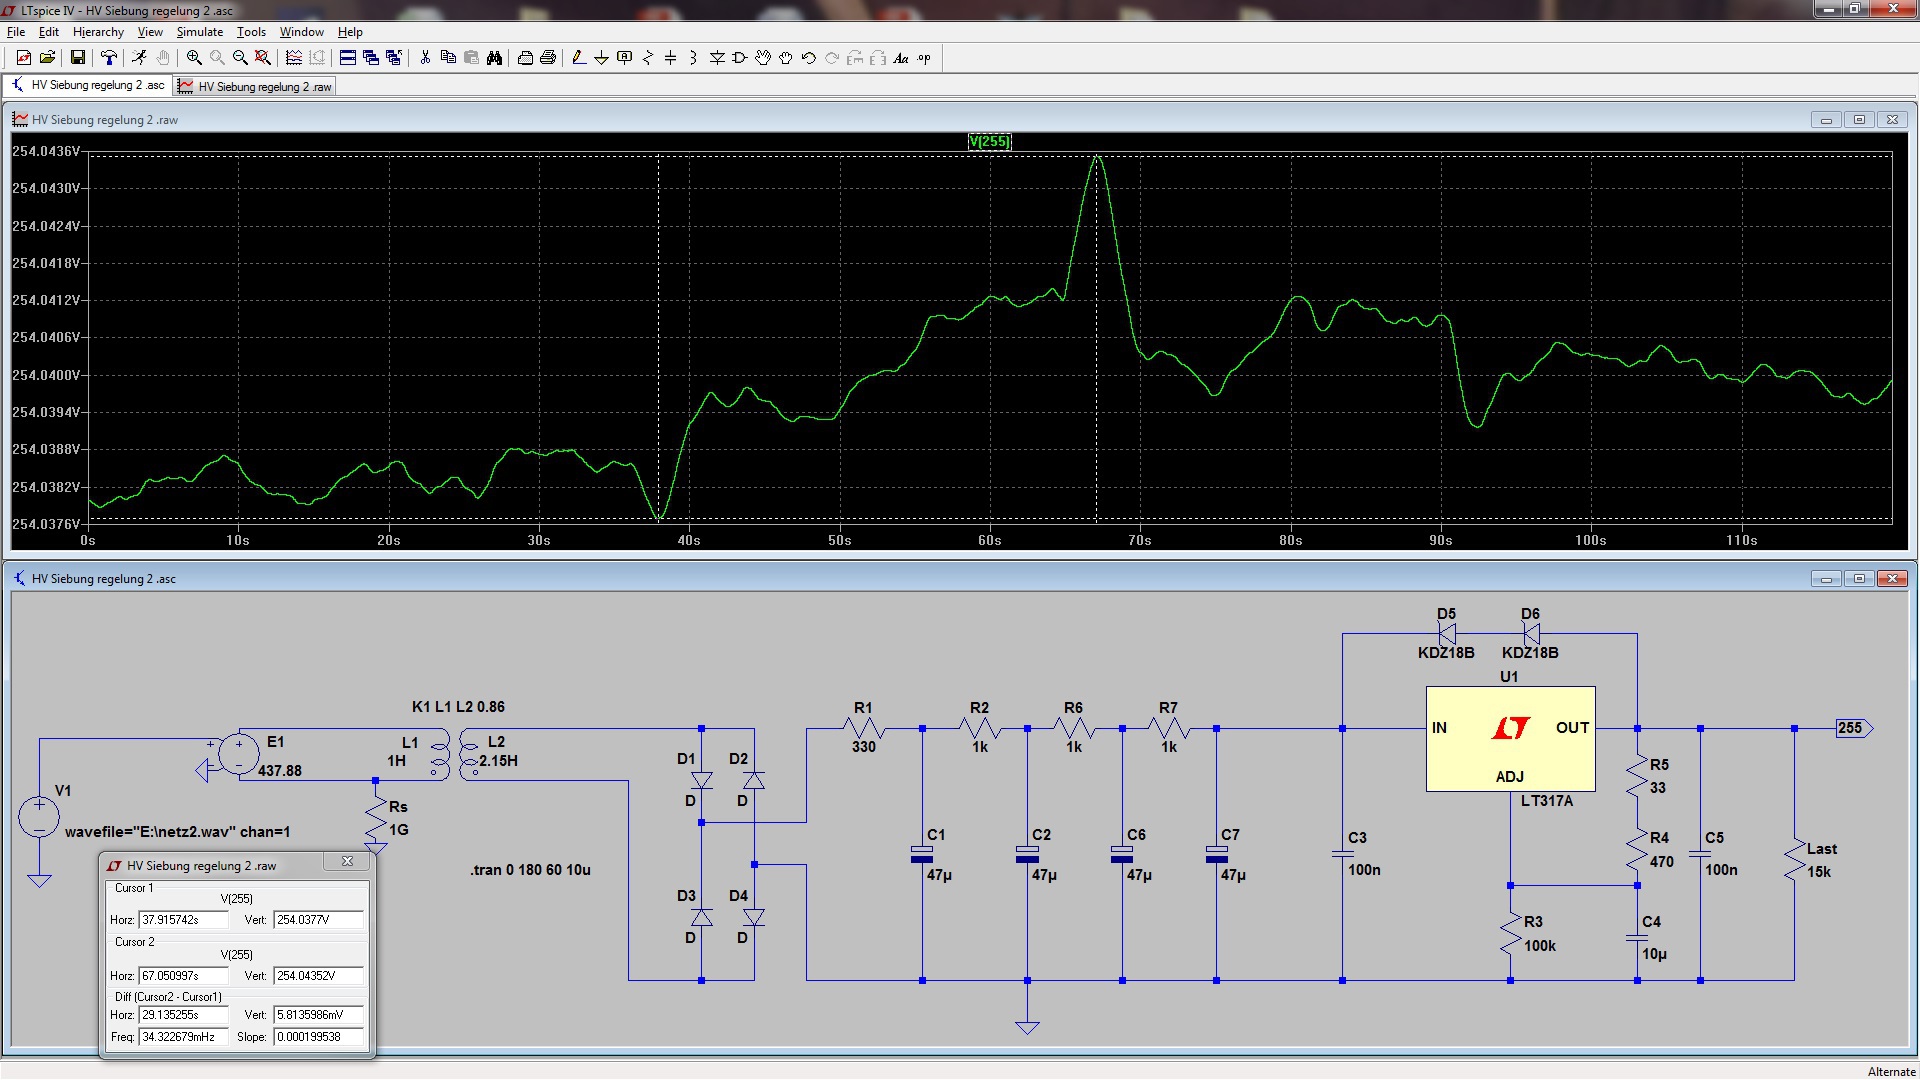Select the Draw Wire pencil tool
The height and width of the screenshot is (1080, 1920).
(x=578, y=58)
